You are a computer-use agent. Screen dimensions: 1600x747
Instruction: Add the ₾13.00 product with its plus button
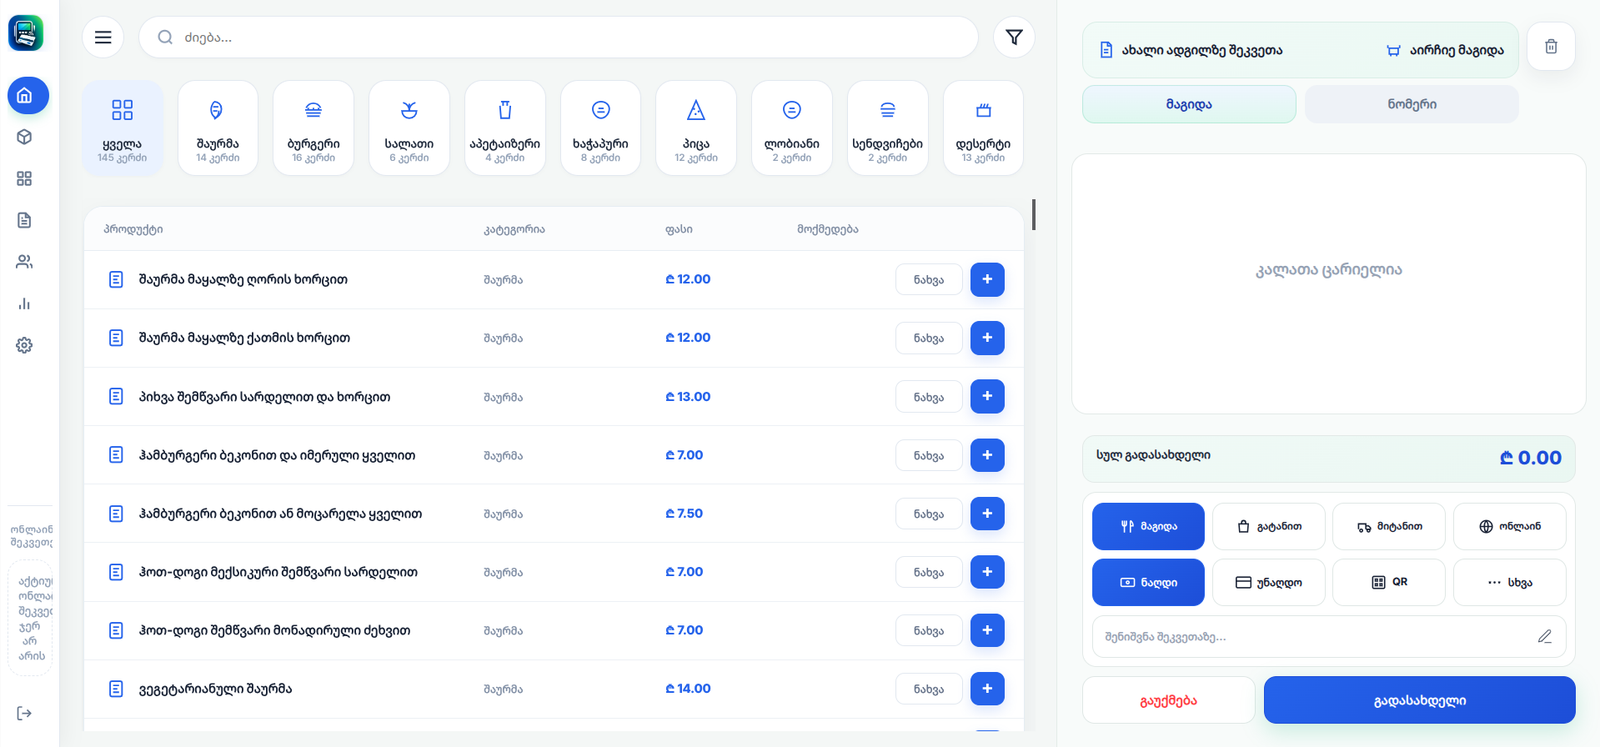pos(987,397)
